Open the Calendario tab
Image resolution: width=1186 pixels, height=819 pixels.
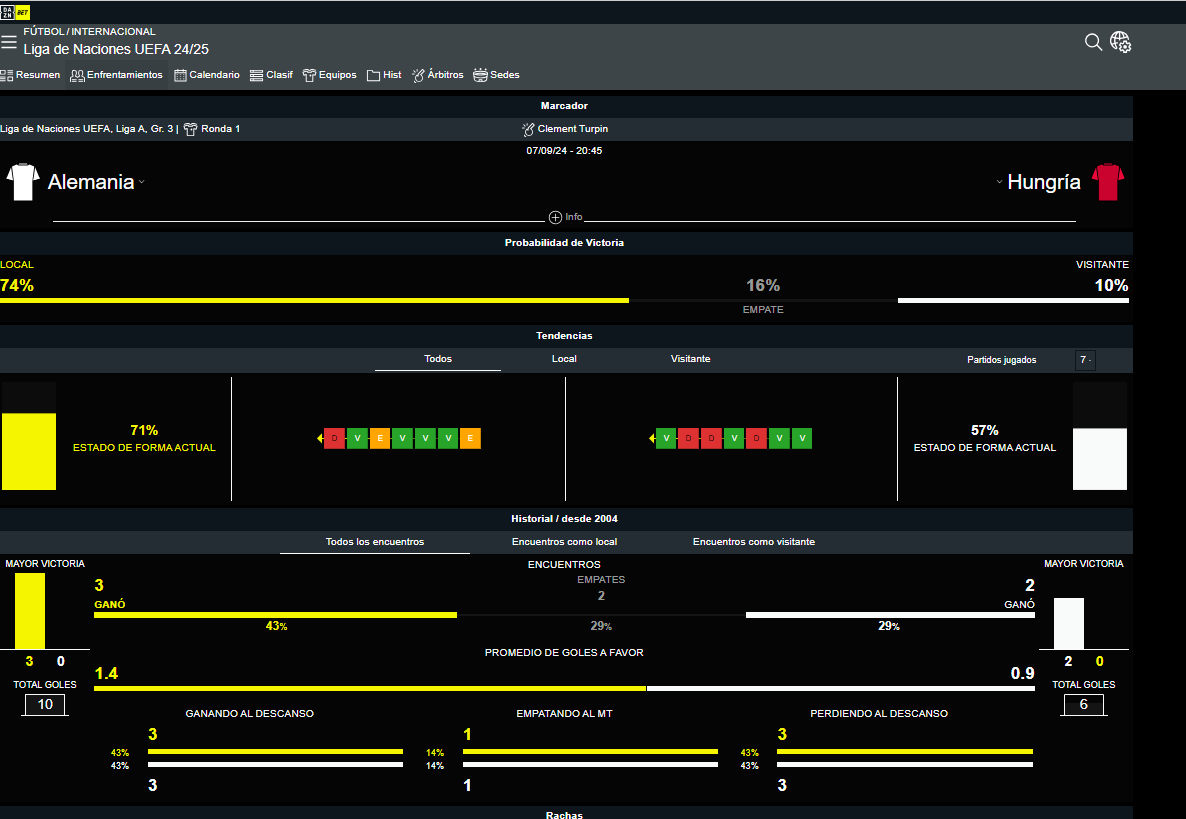pyautogui.click(x=207, y=75)
